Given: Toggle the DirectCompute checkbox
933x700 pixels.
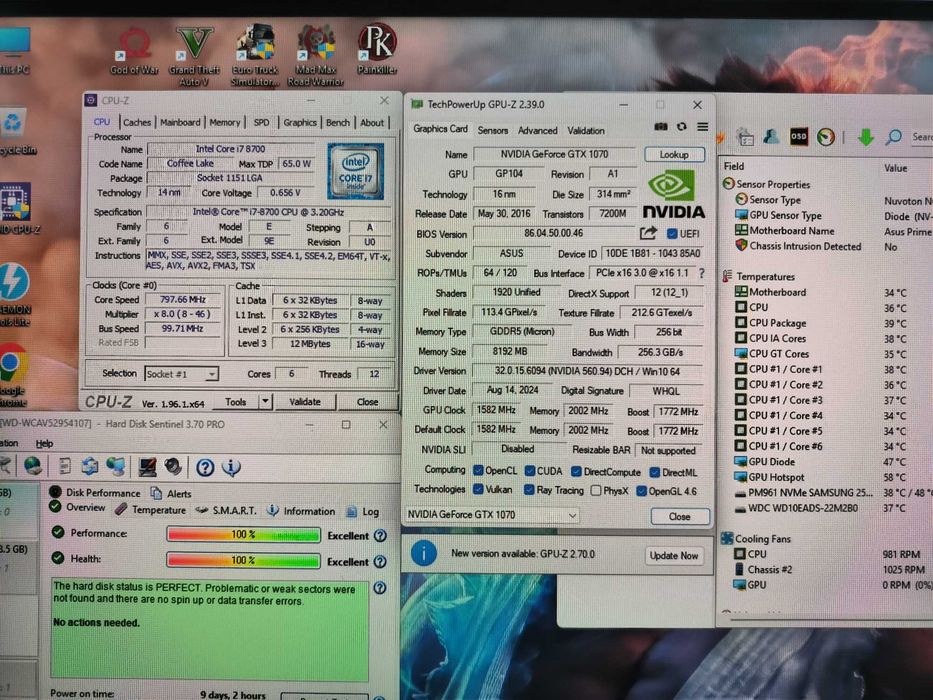Looking at the screenshot, I should (x=576, y=471).
